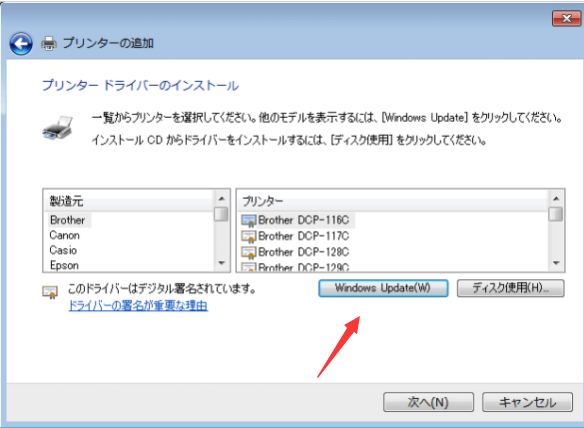Screen dimensions: 584x428
Task: Click printer list scroll up arrow
Action: point(556,199)
